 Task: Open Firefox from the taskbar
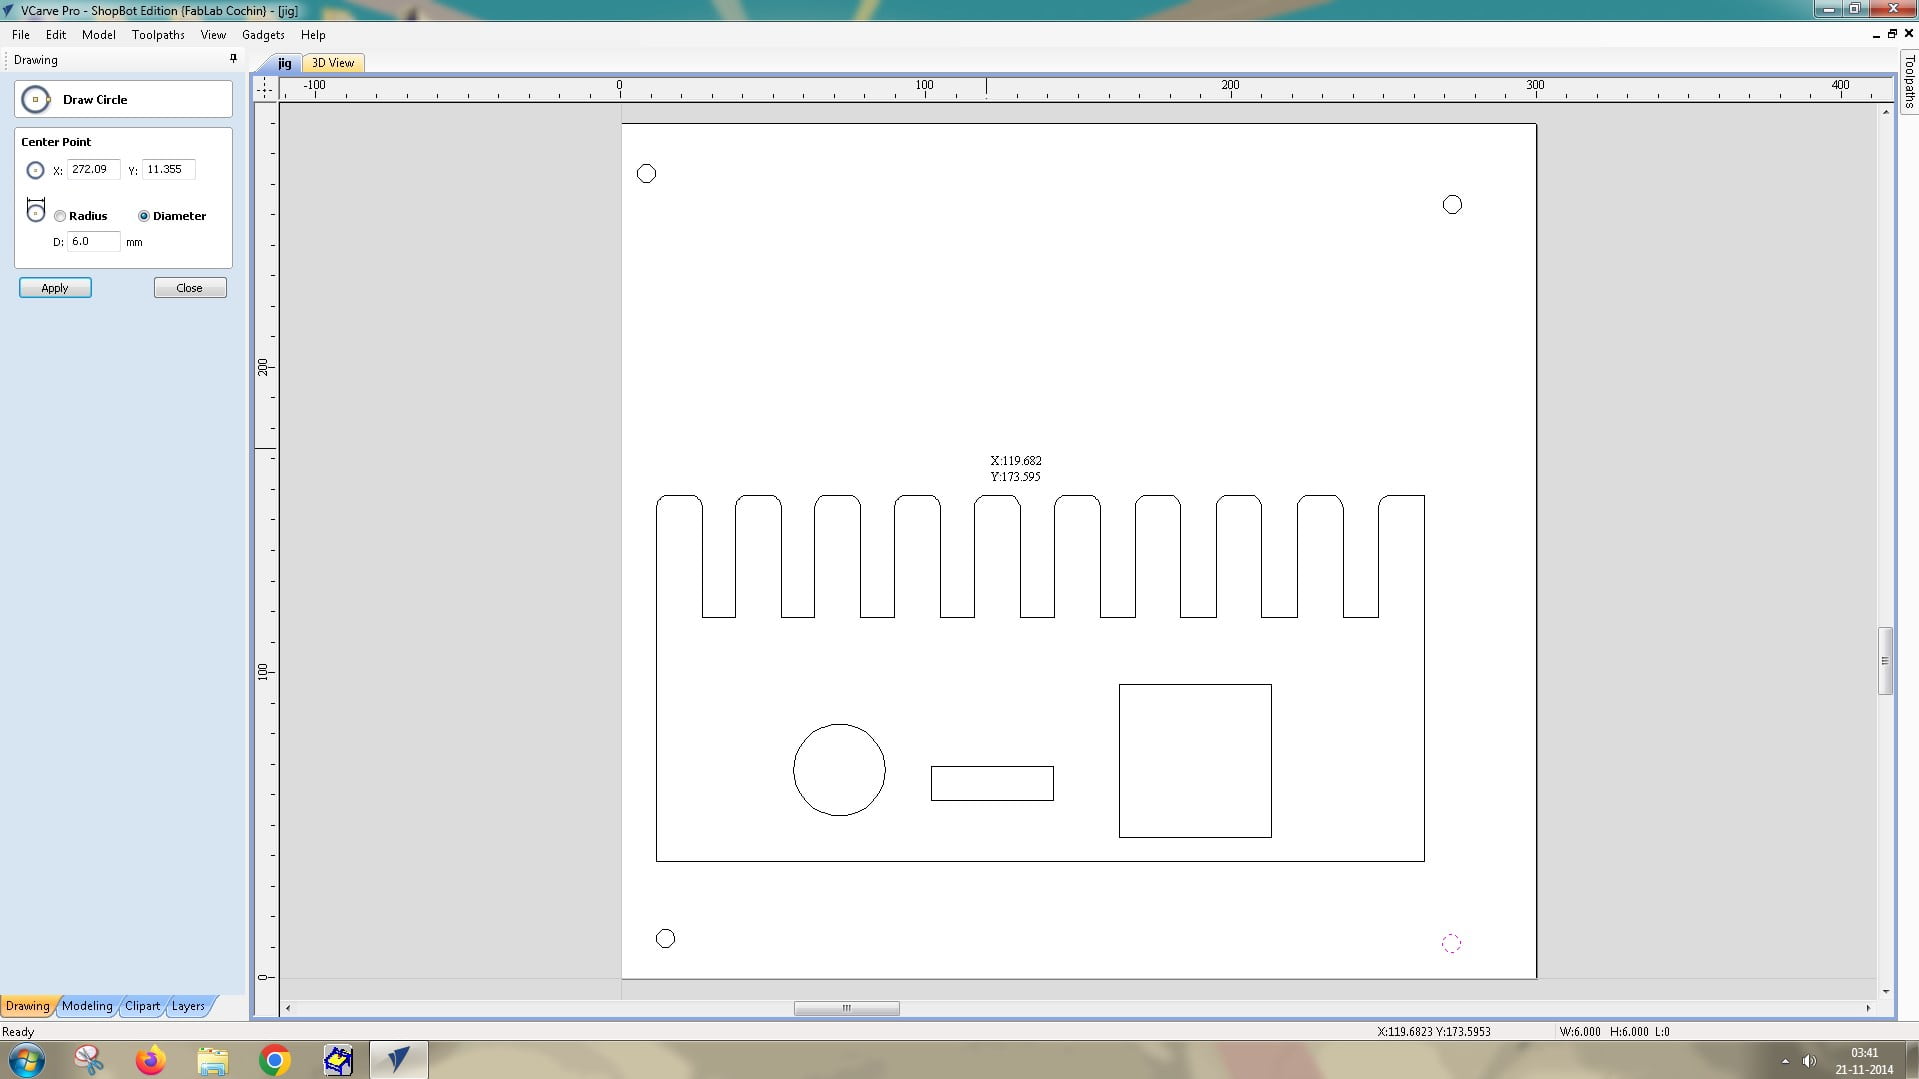pos(151,1060)
